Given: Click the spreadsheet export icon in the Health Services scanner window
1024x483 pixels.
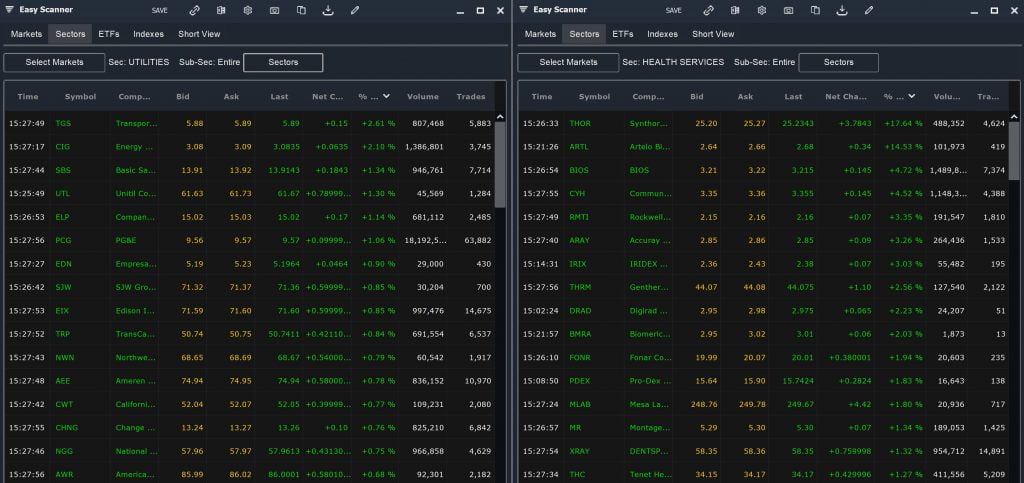Looking at the screenshot, I should pyautogui.click(x=735, y=10).
